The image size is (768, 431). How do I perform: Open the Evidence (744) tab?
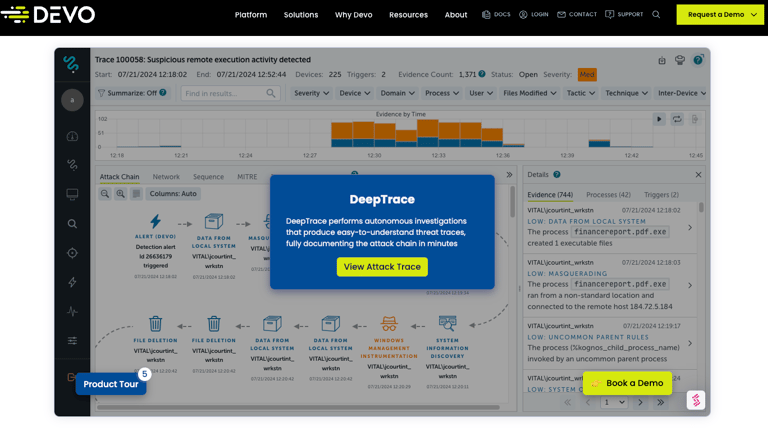(x=550, y=195)
